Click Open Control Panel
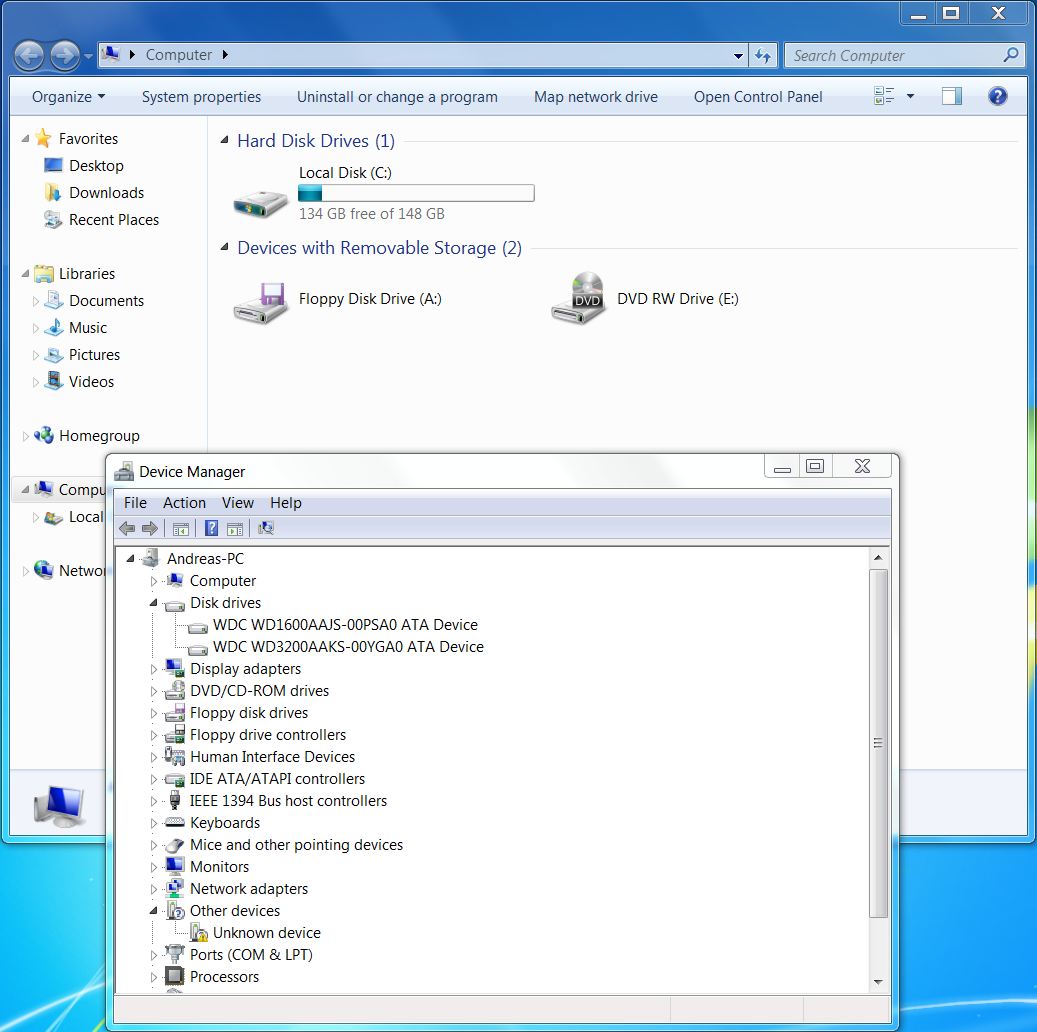1037x1032 pixels. 758,97
